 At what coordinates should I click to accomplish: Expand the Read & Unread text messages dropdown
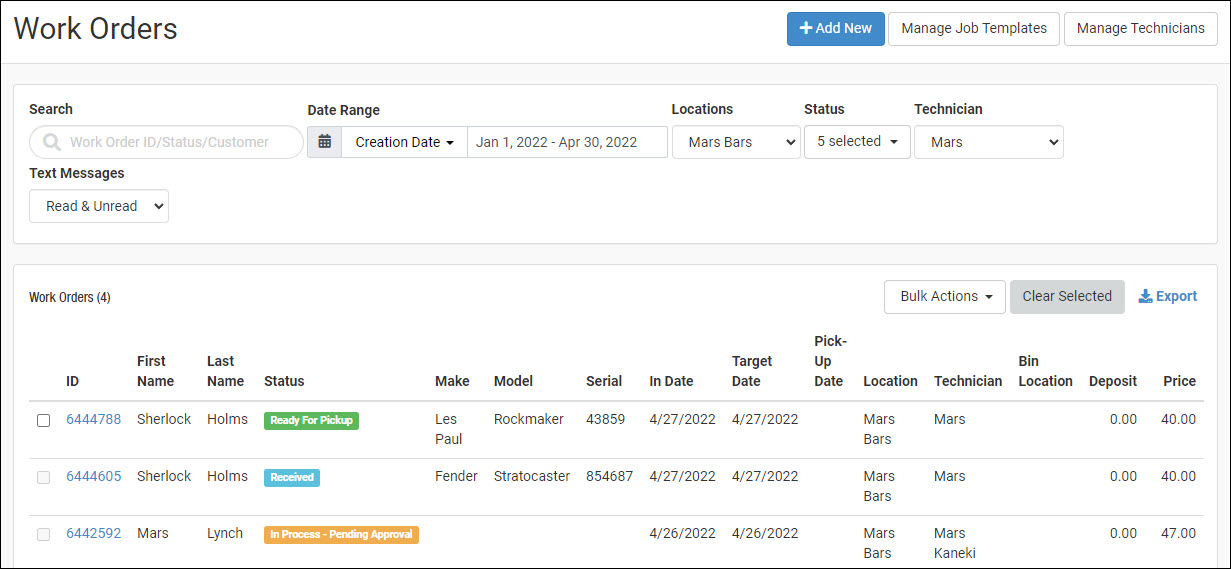[x=99, y=206]
